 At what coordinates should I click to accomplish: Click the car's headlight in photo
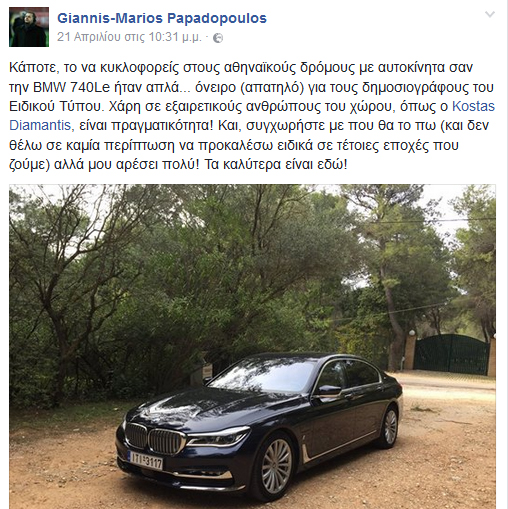coord(218,437)
